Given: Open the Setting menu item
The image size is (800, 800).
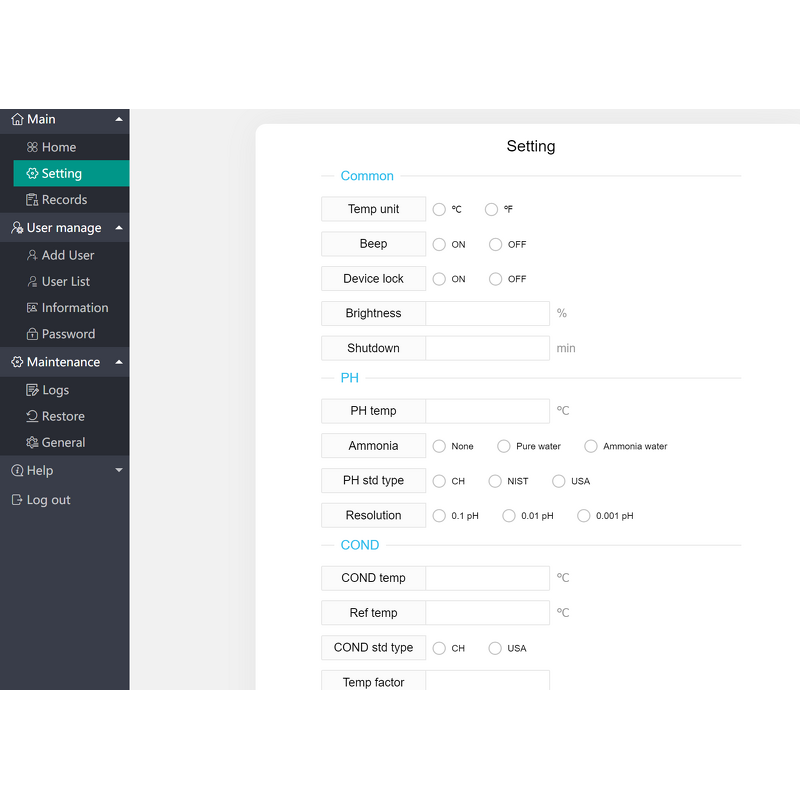Looking at the screenshot, I should coord(61,173).
